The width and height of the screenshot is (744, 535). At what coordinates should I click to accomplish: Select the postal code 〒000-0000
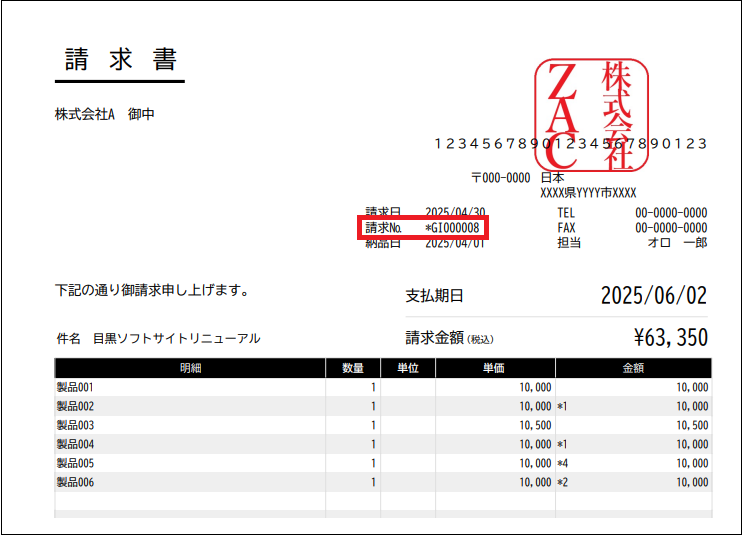point(501,178)
